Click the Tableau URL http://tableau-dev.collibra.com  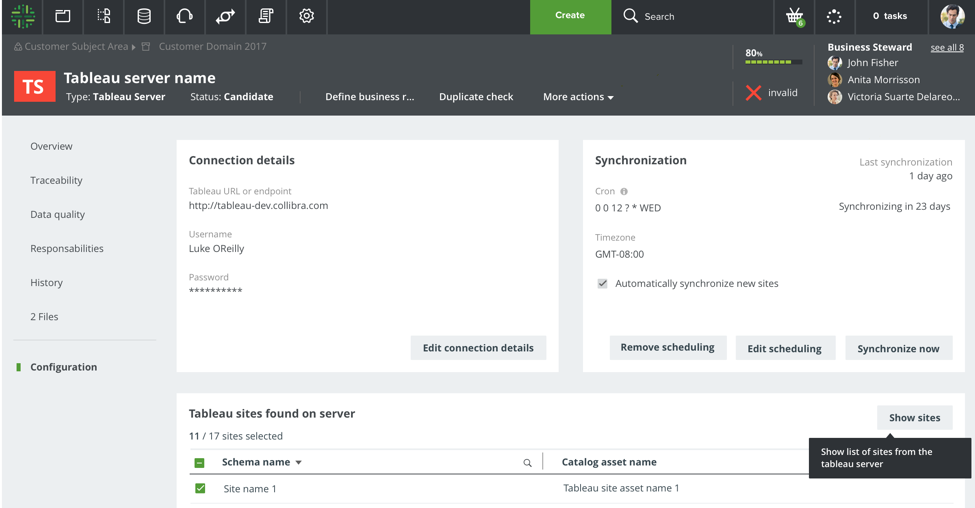258,206
